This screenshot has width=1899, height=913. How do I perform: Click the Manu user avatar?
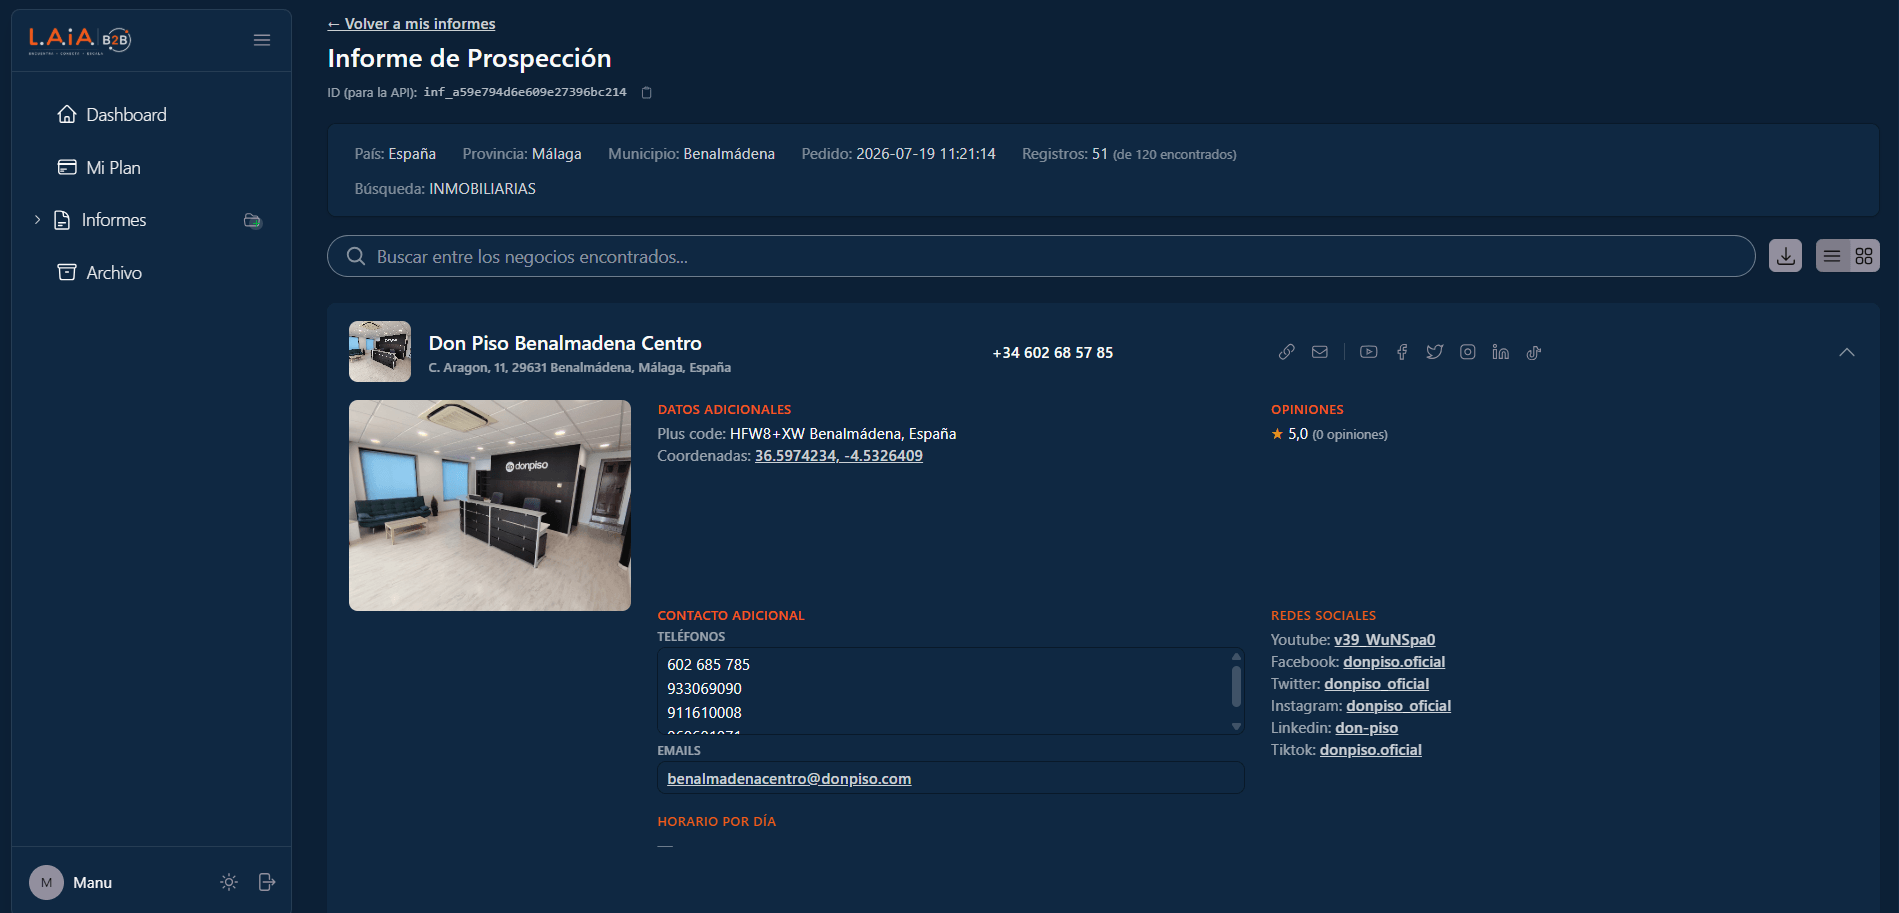coord(46,882)
